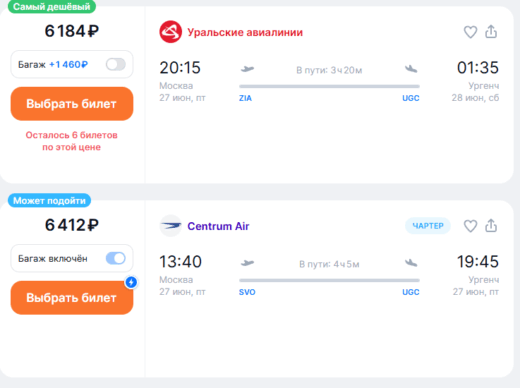The height and width of the screenshot is (388, 520).
Task: Click the 'Может подойти' blue label
Action: coord(49,200)
